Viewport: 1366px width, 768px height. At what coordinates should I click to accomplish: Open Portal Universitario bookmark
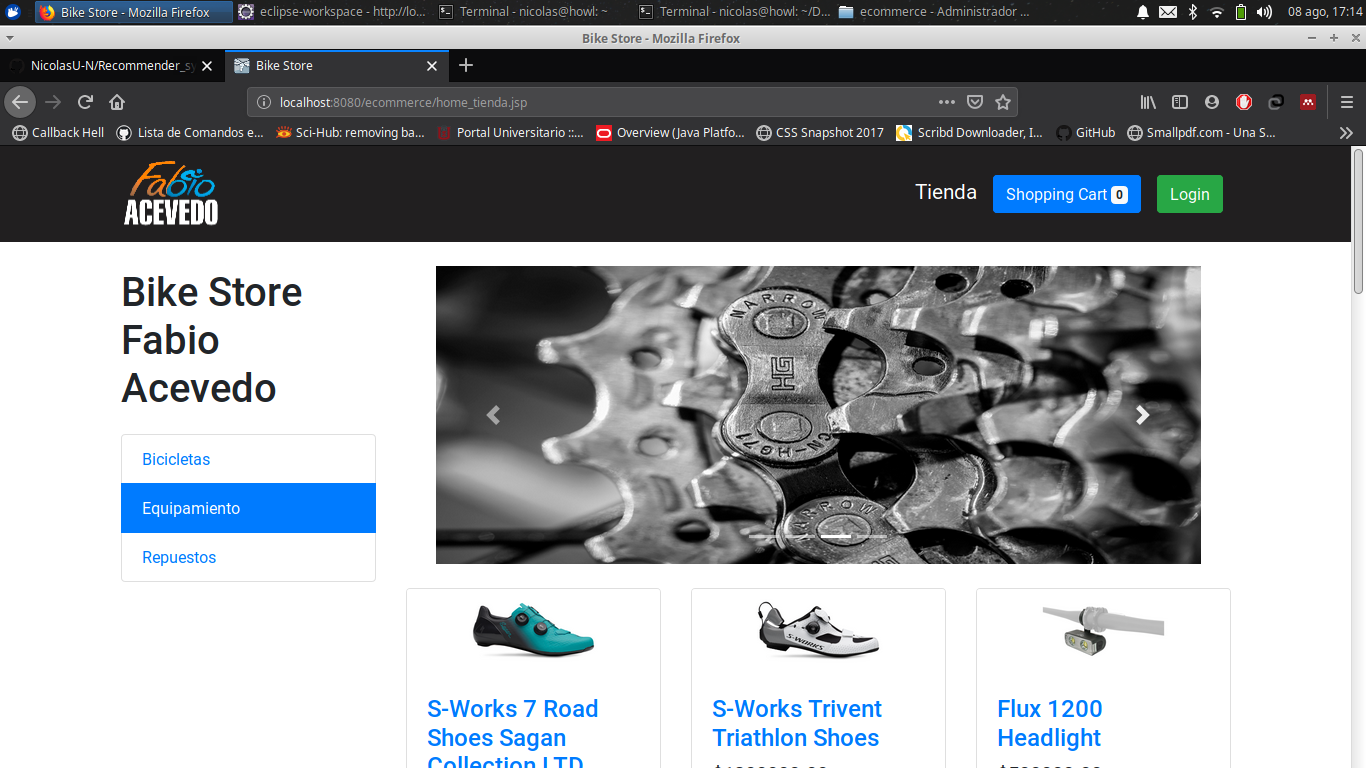510,132
